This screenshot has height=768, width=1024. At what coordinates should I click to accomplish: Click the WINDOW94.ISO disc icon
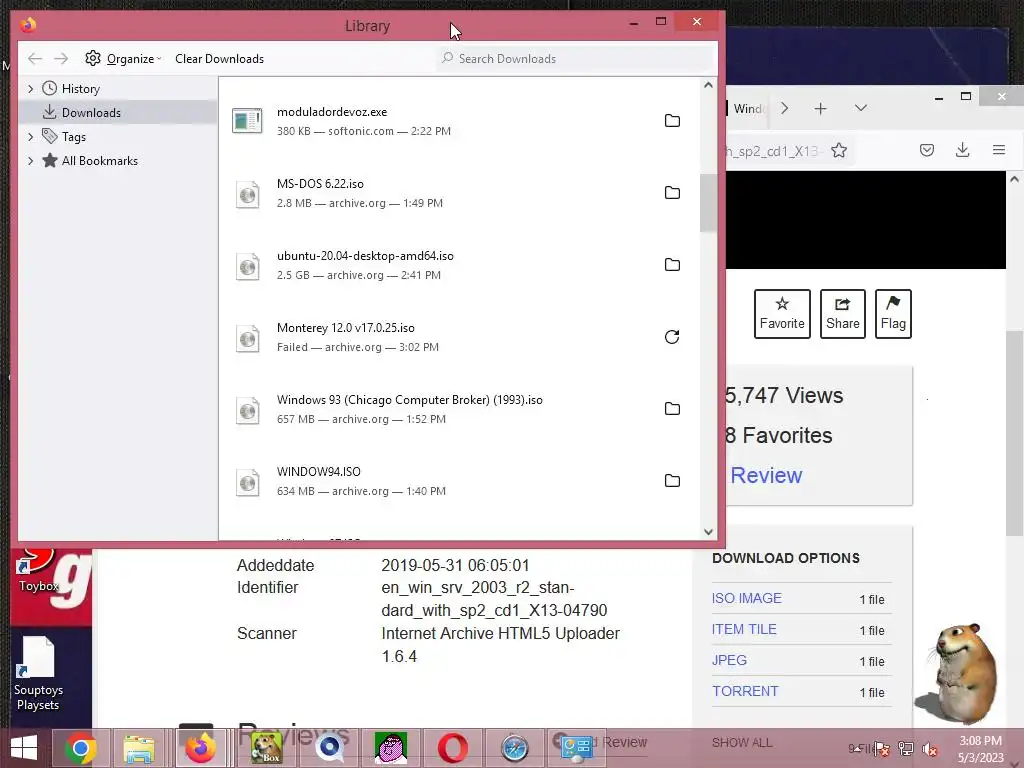[x=248, y=483]
